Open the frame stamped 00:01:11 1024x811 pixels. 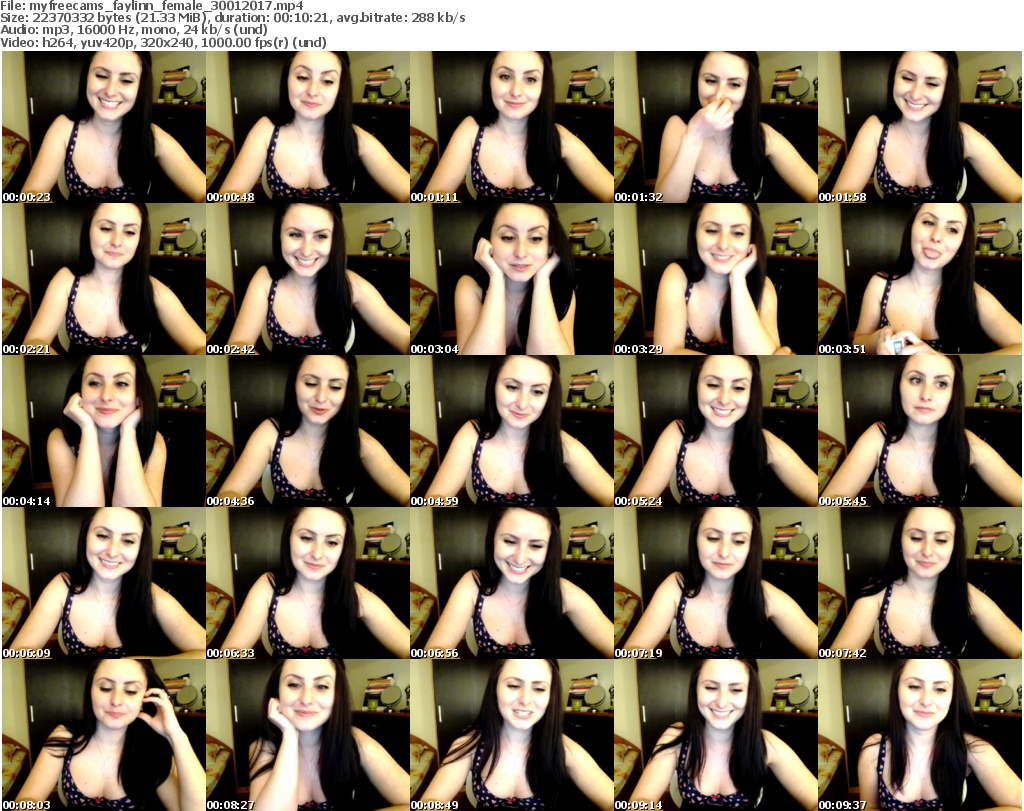pos(511,127)
